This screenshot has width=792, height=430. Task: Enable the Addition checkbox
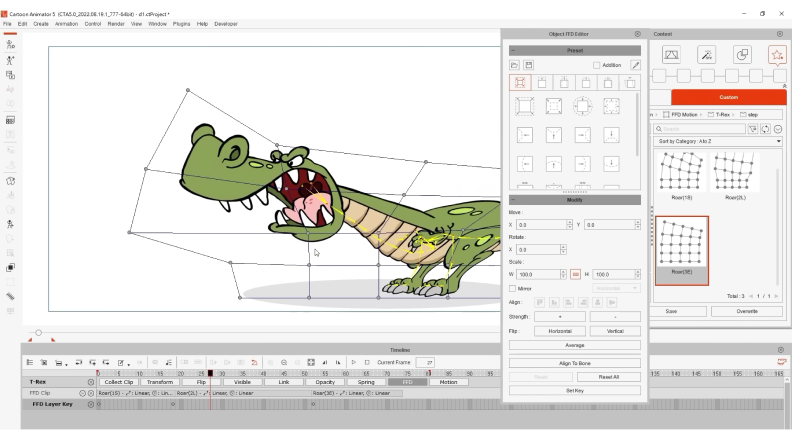[x=596, y=65]
